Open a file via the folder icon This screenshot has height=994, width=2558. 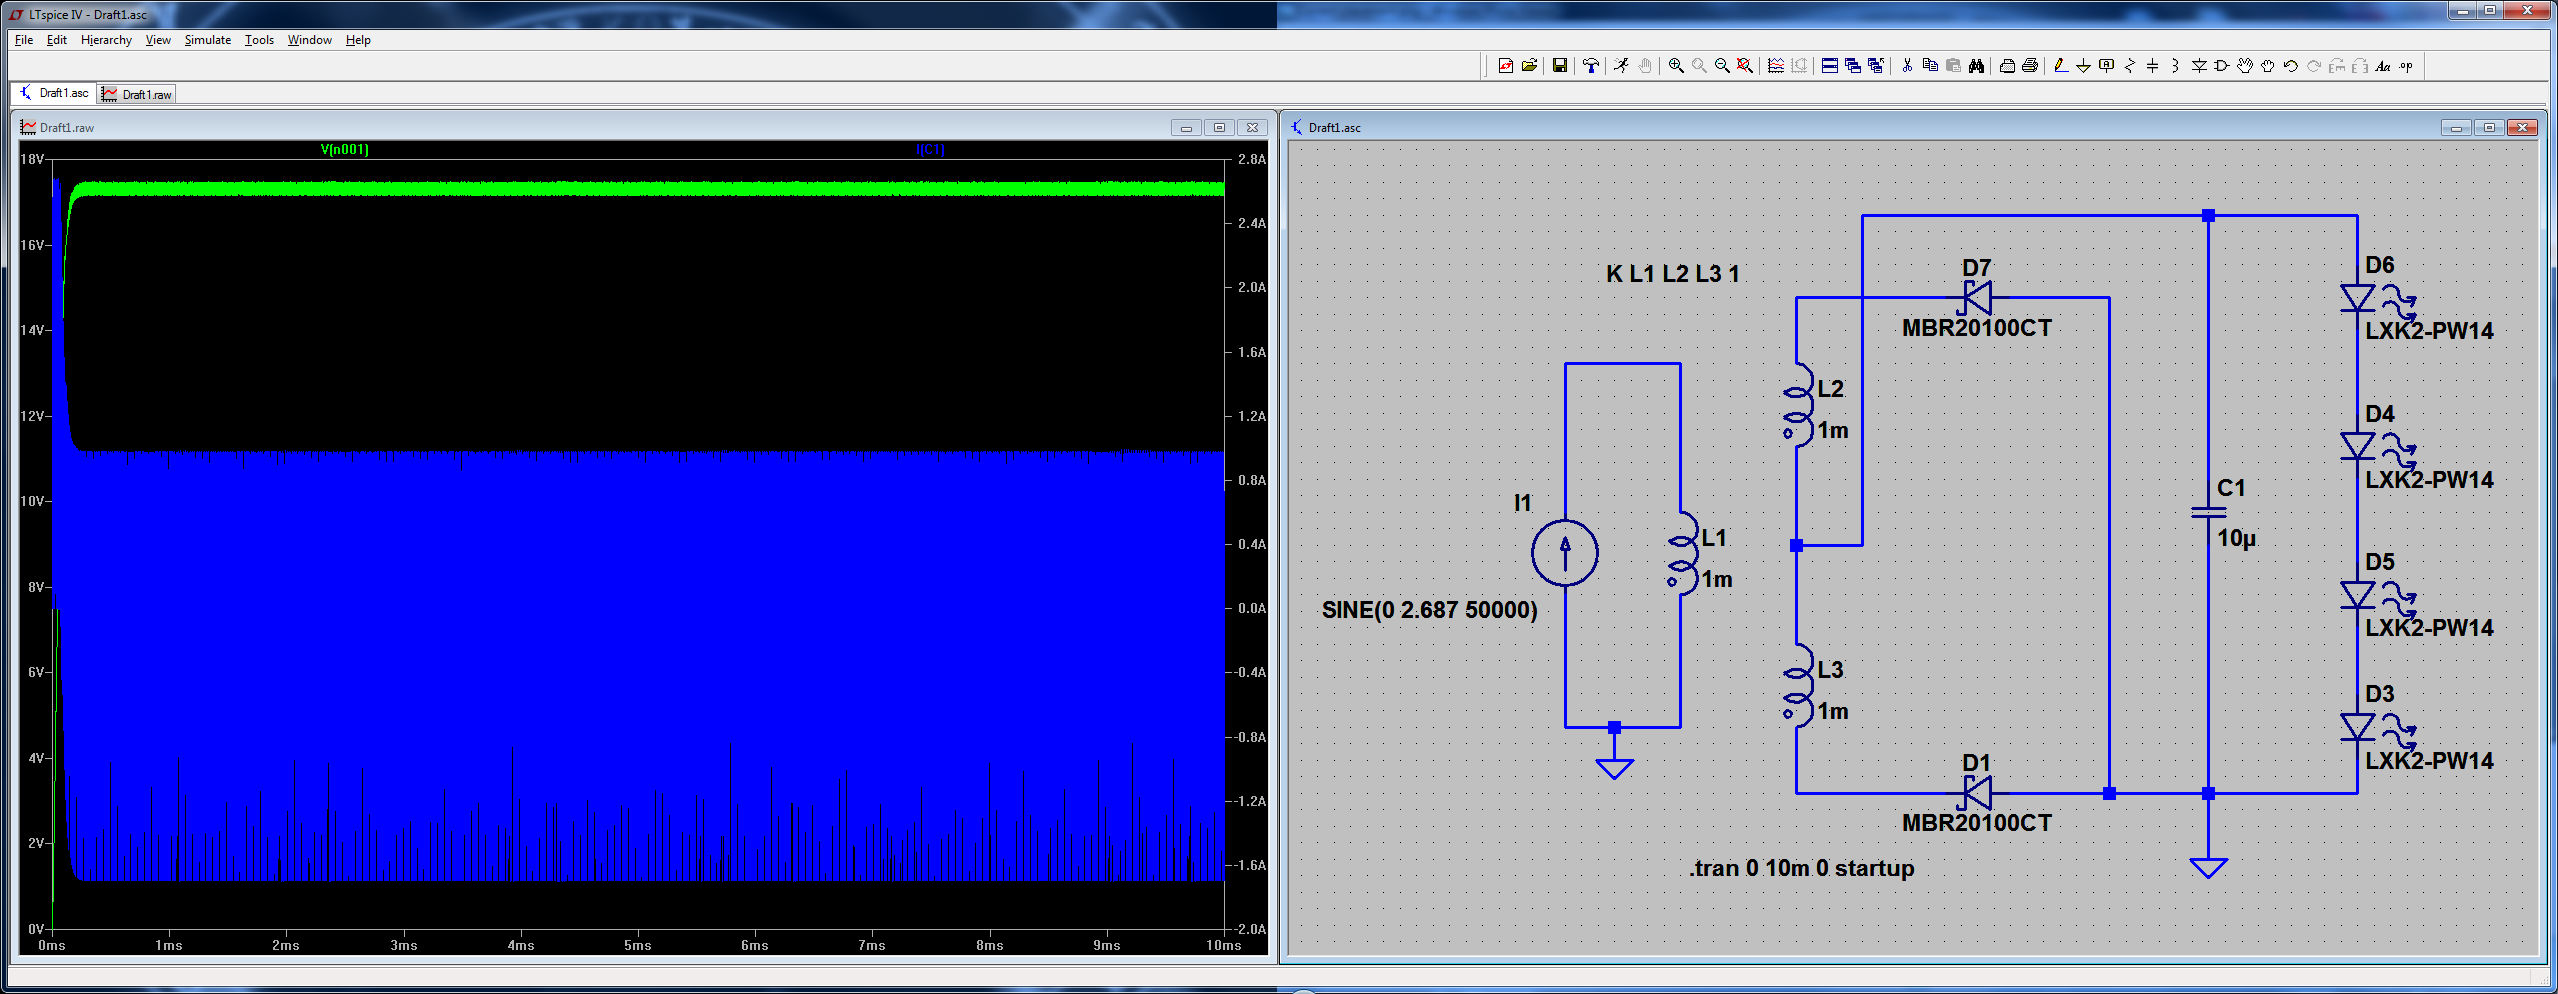point(1529,66)
